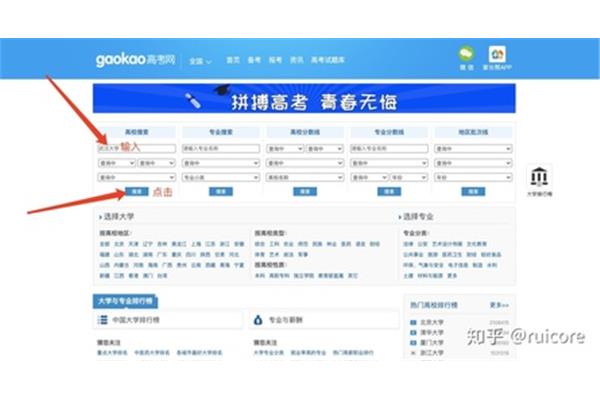Open 报考 in the top navigation
This screenshot has height=400, width=600.
[275, 60]
